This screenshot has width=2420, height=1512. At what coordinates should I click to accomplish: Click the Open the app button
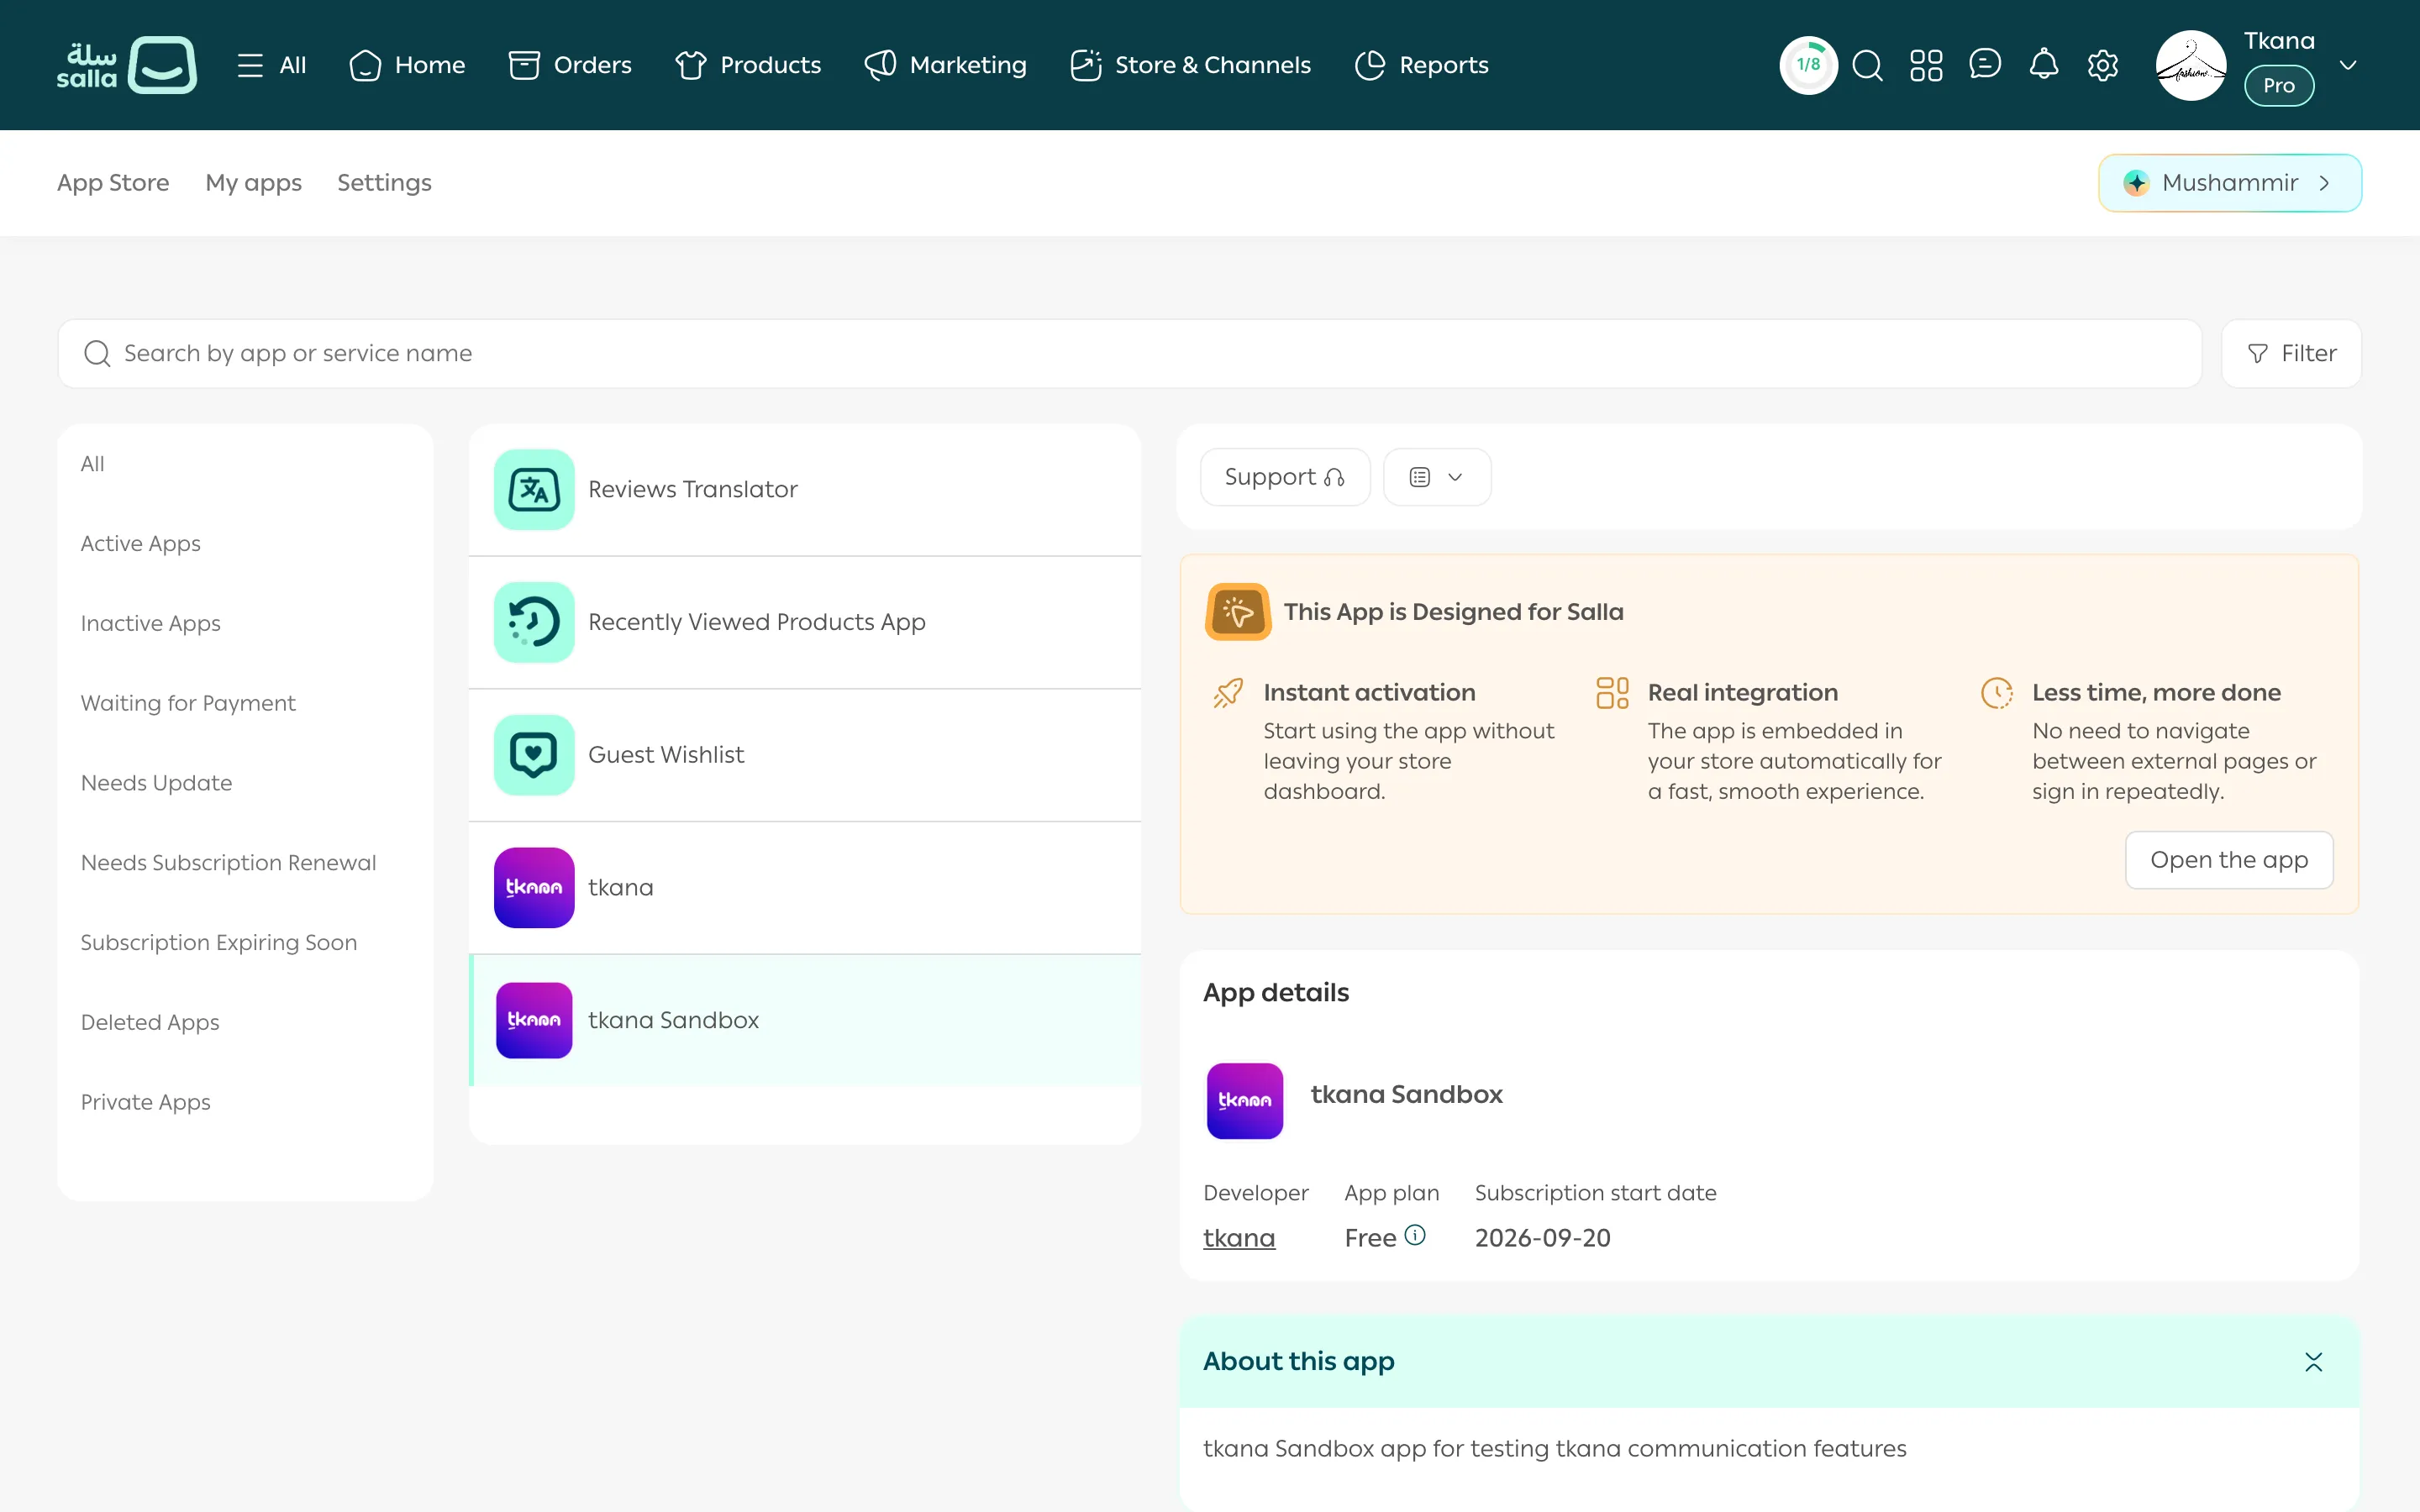2229,860
